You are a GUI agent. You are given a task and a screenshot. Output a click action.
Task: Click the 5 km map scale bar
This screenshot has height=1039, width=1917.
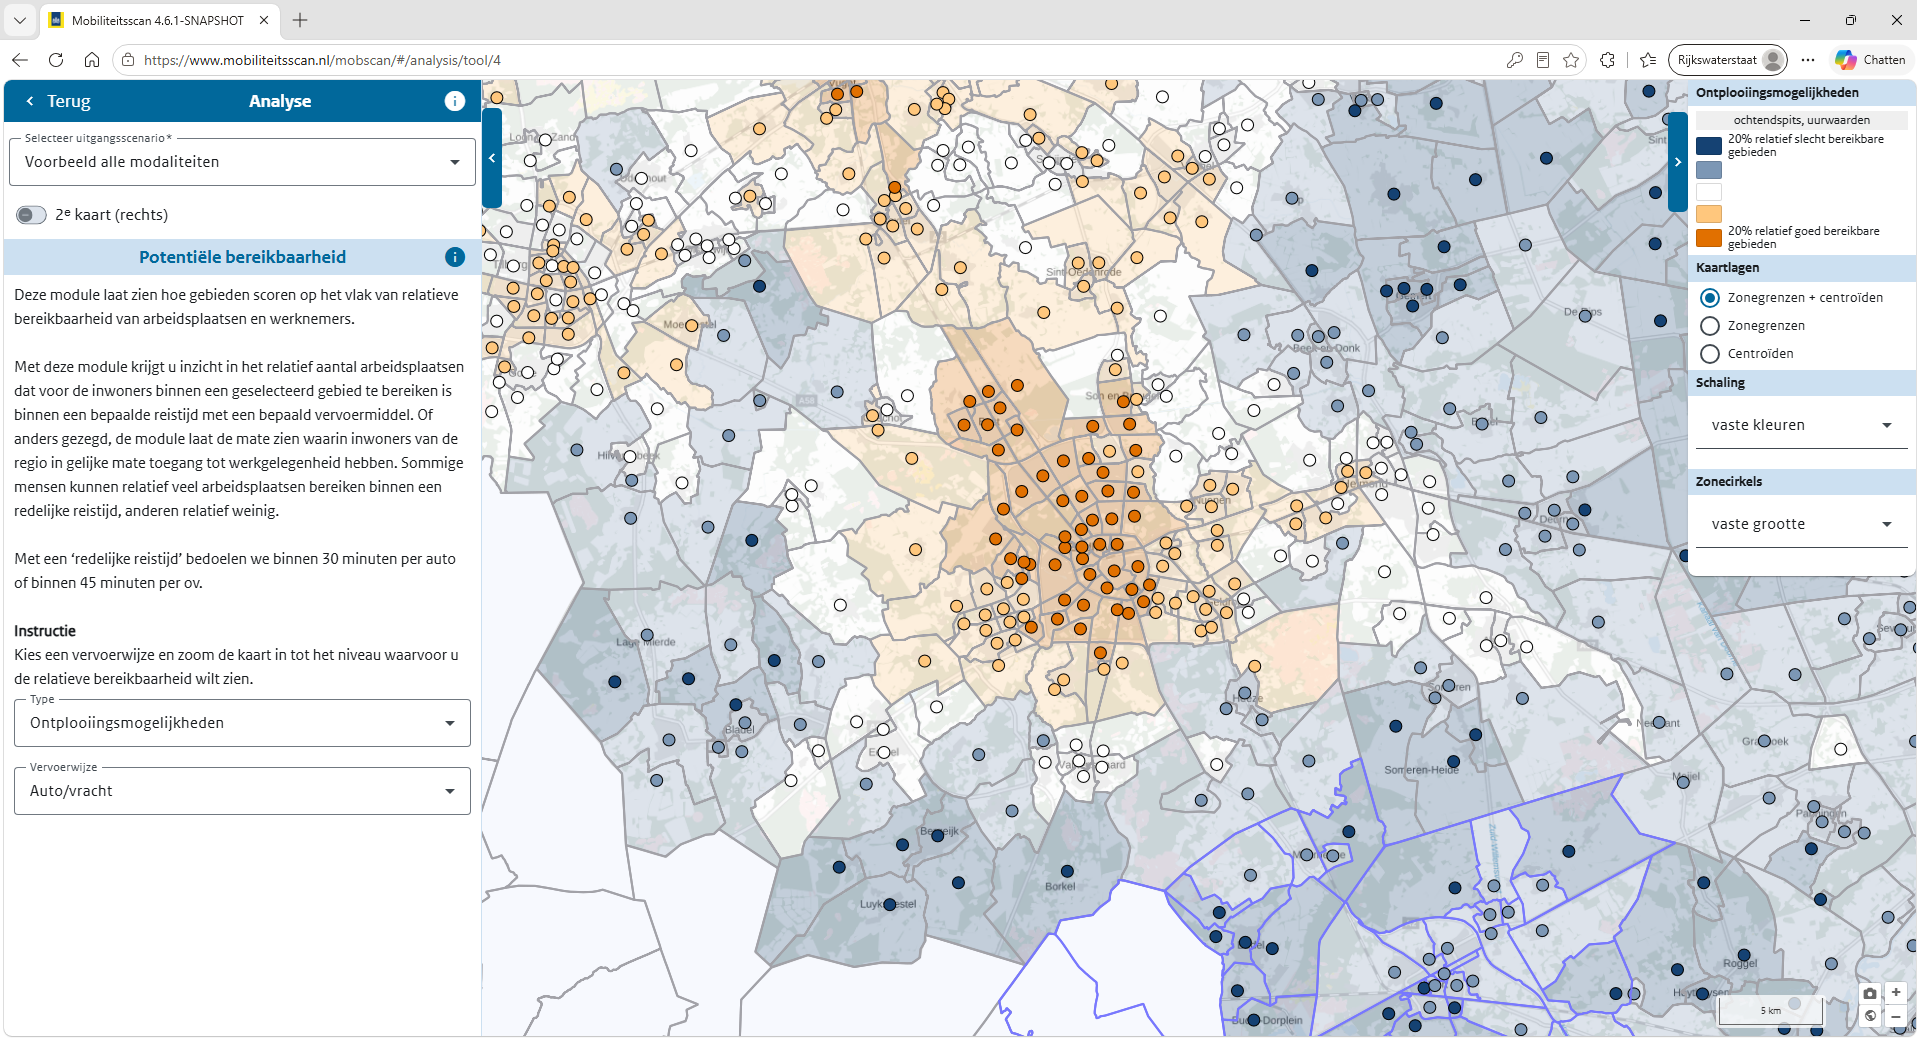[1770, 1010]
